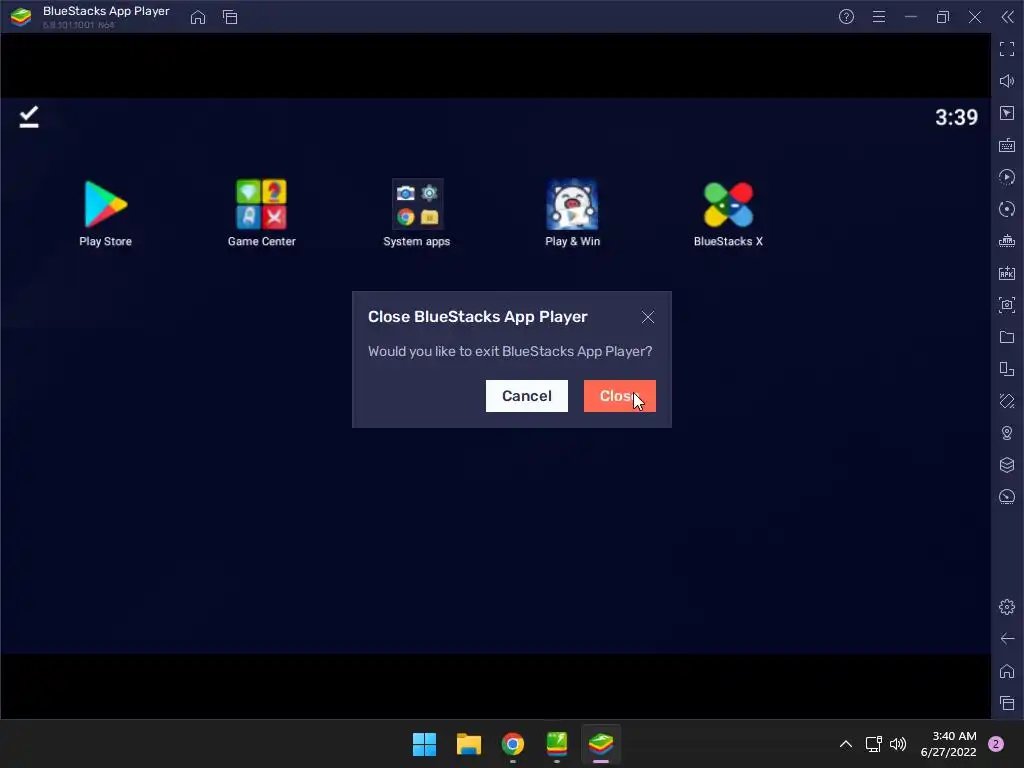Viewport: 1024px width, 768px height.
Task: Switch to Google Chrome in the taskbar
Action: pos(513,744)
